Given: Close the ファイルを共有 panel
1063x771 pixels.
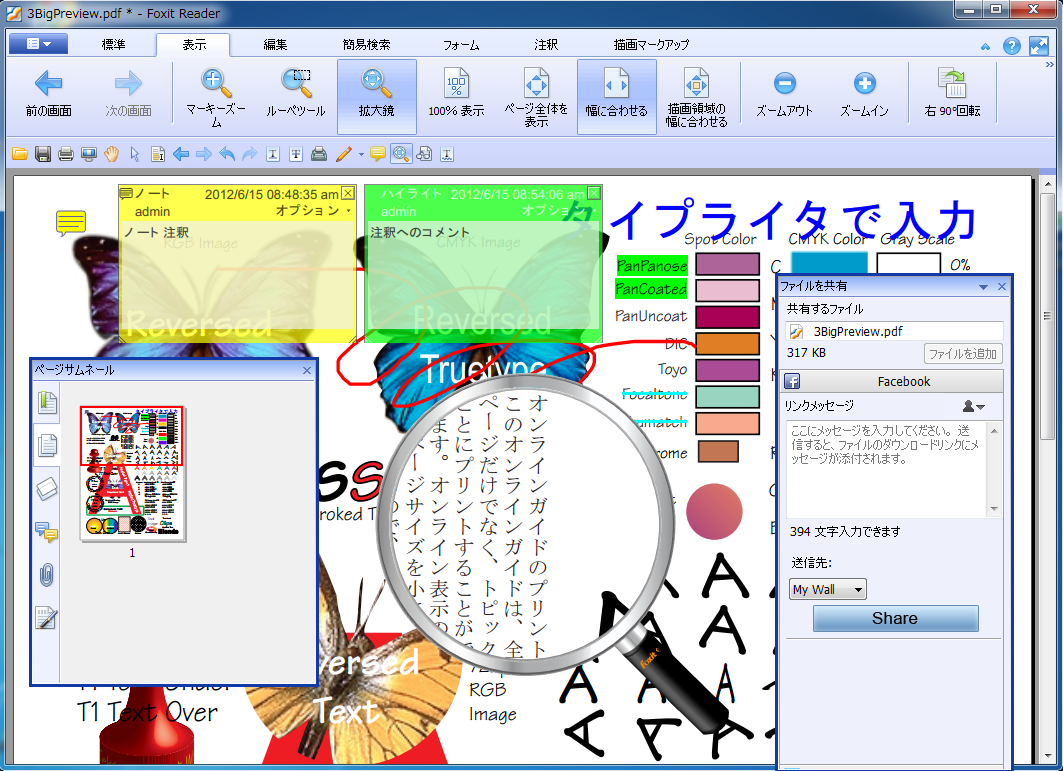Looking at the screenshot, I should [1002, 287].
